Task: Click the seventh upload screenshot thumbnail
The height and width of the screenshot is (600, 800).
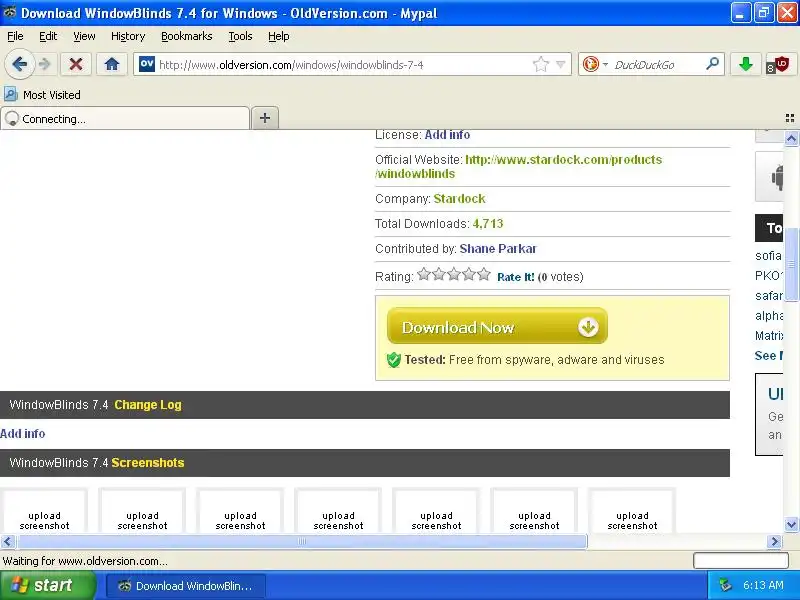Action: coord(632,511)
